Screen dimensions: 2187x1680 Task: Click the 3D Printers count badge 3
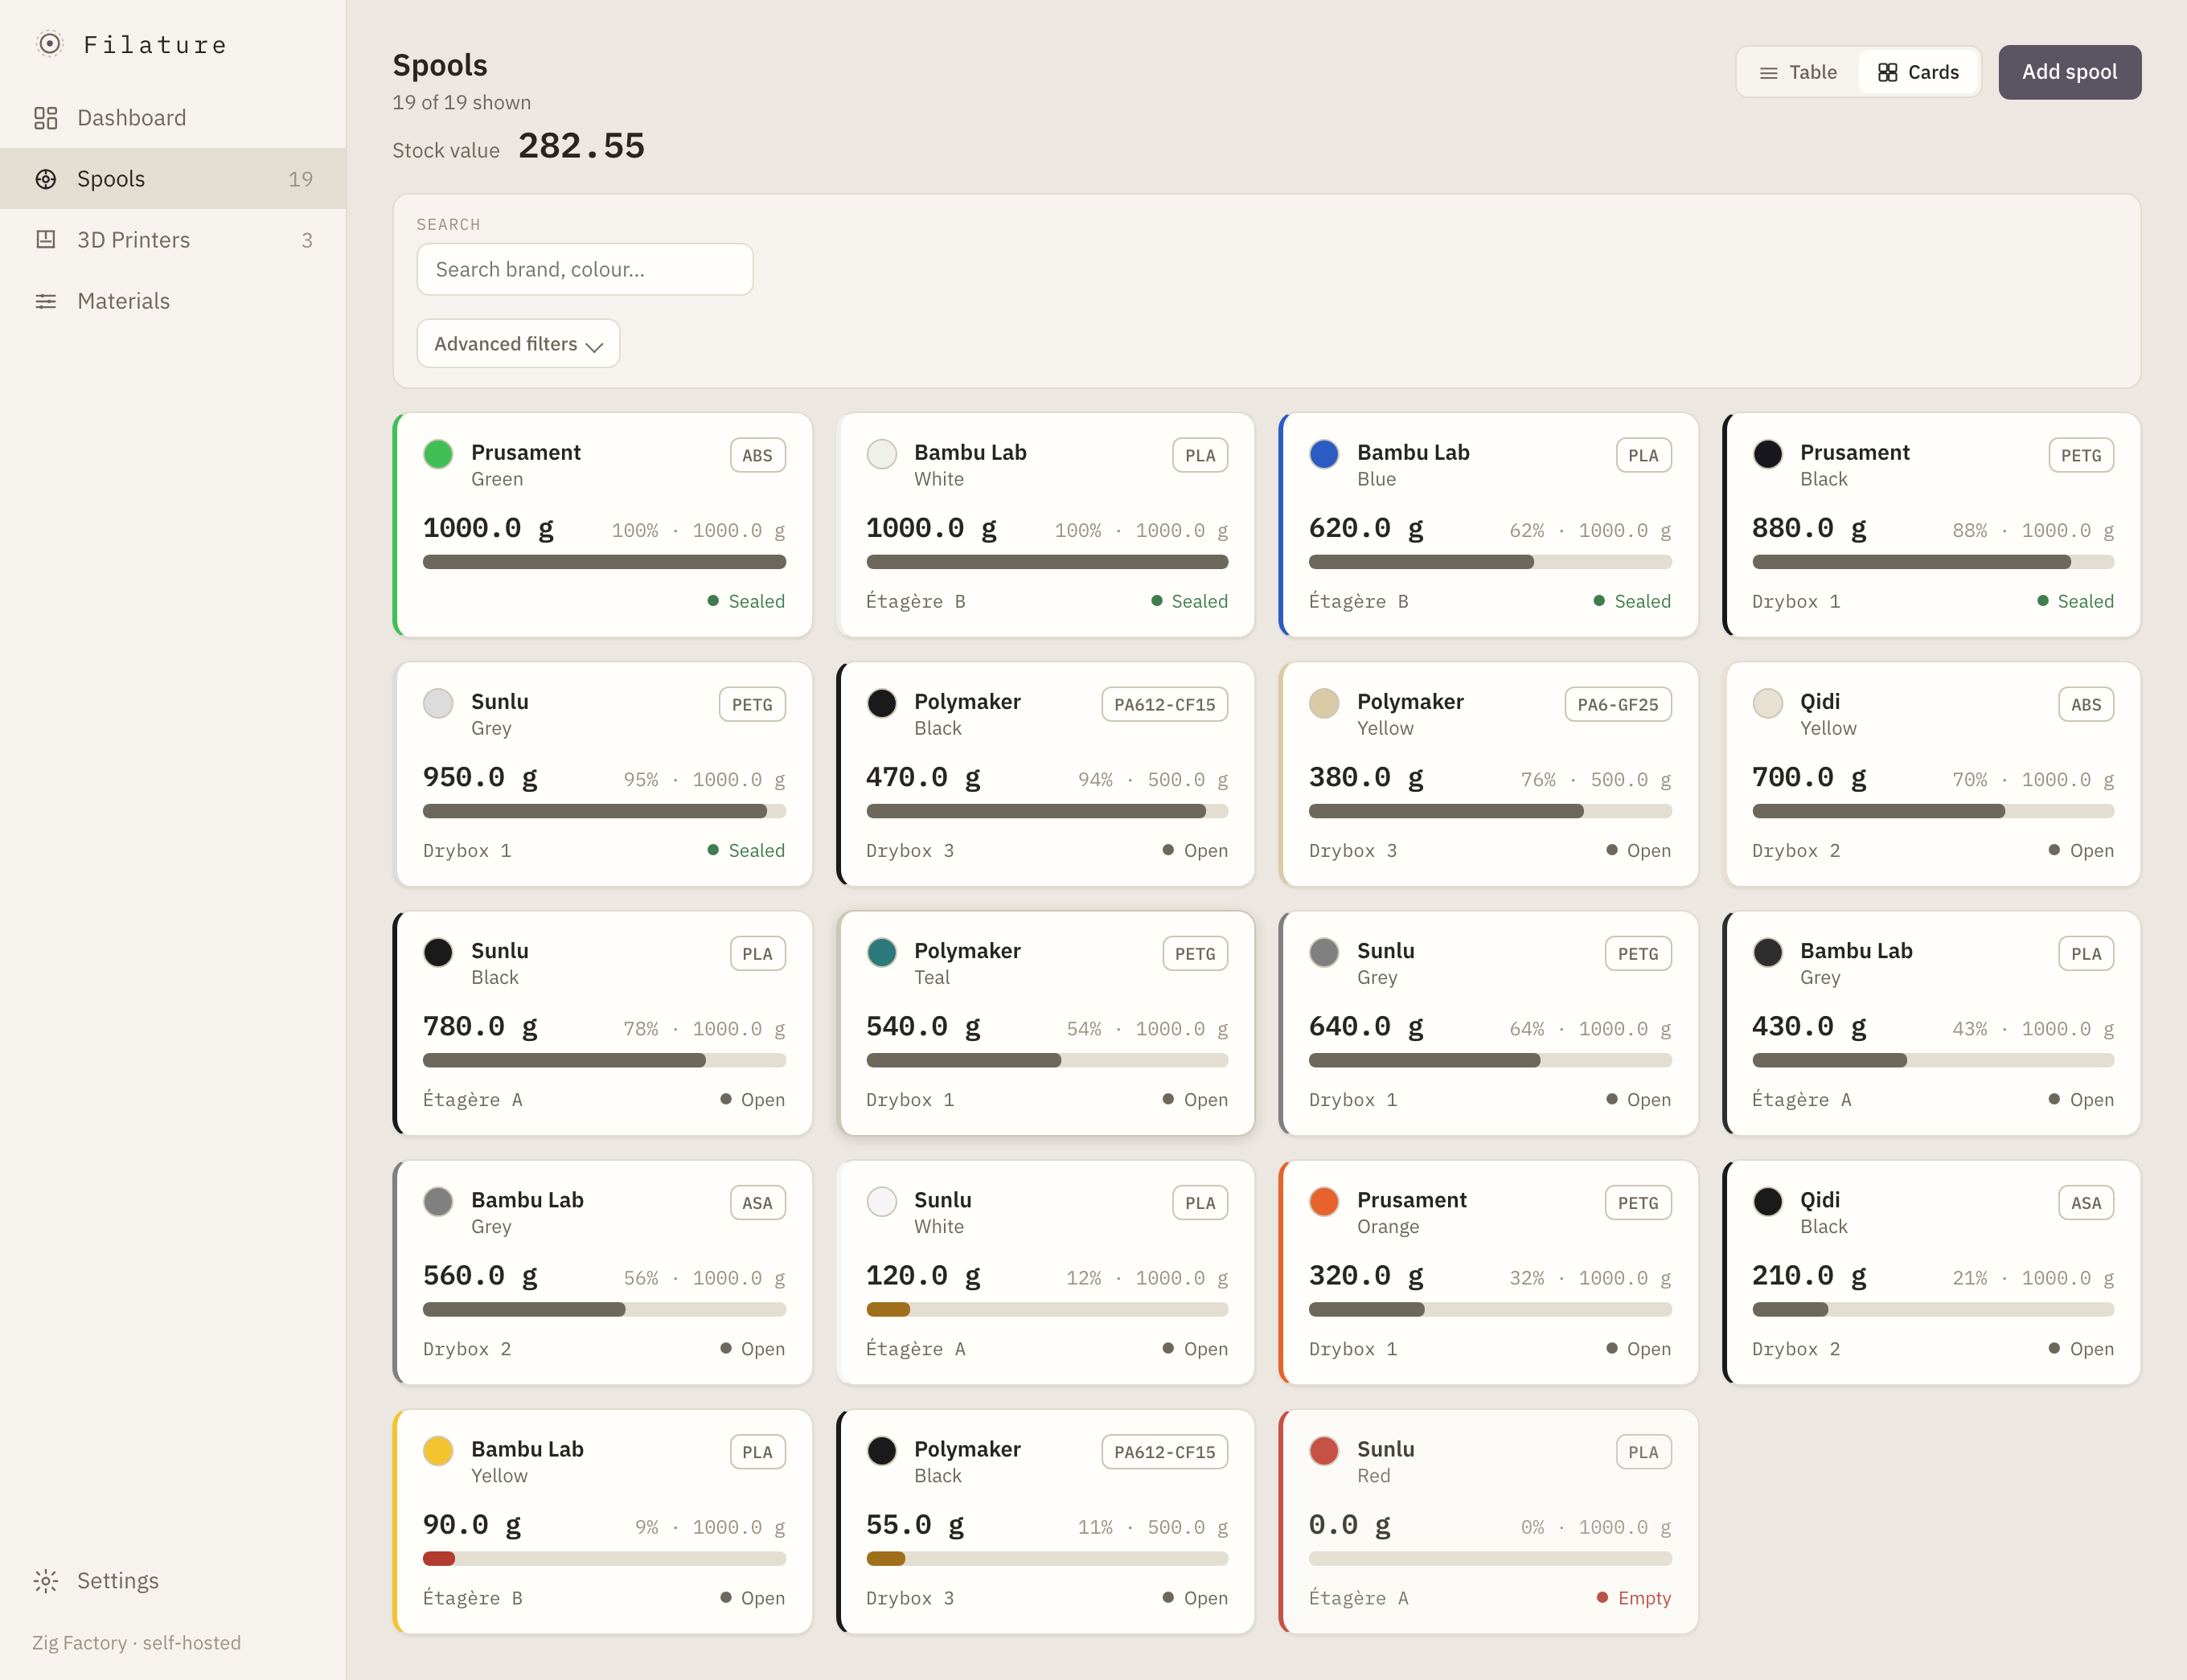click(307, 240)
